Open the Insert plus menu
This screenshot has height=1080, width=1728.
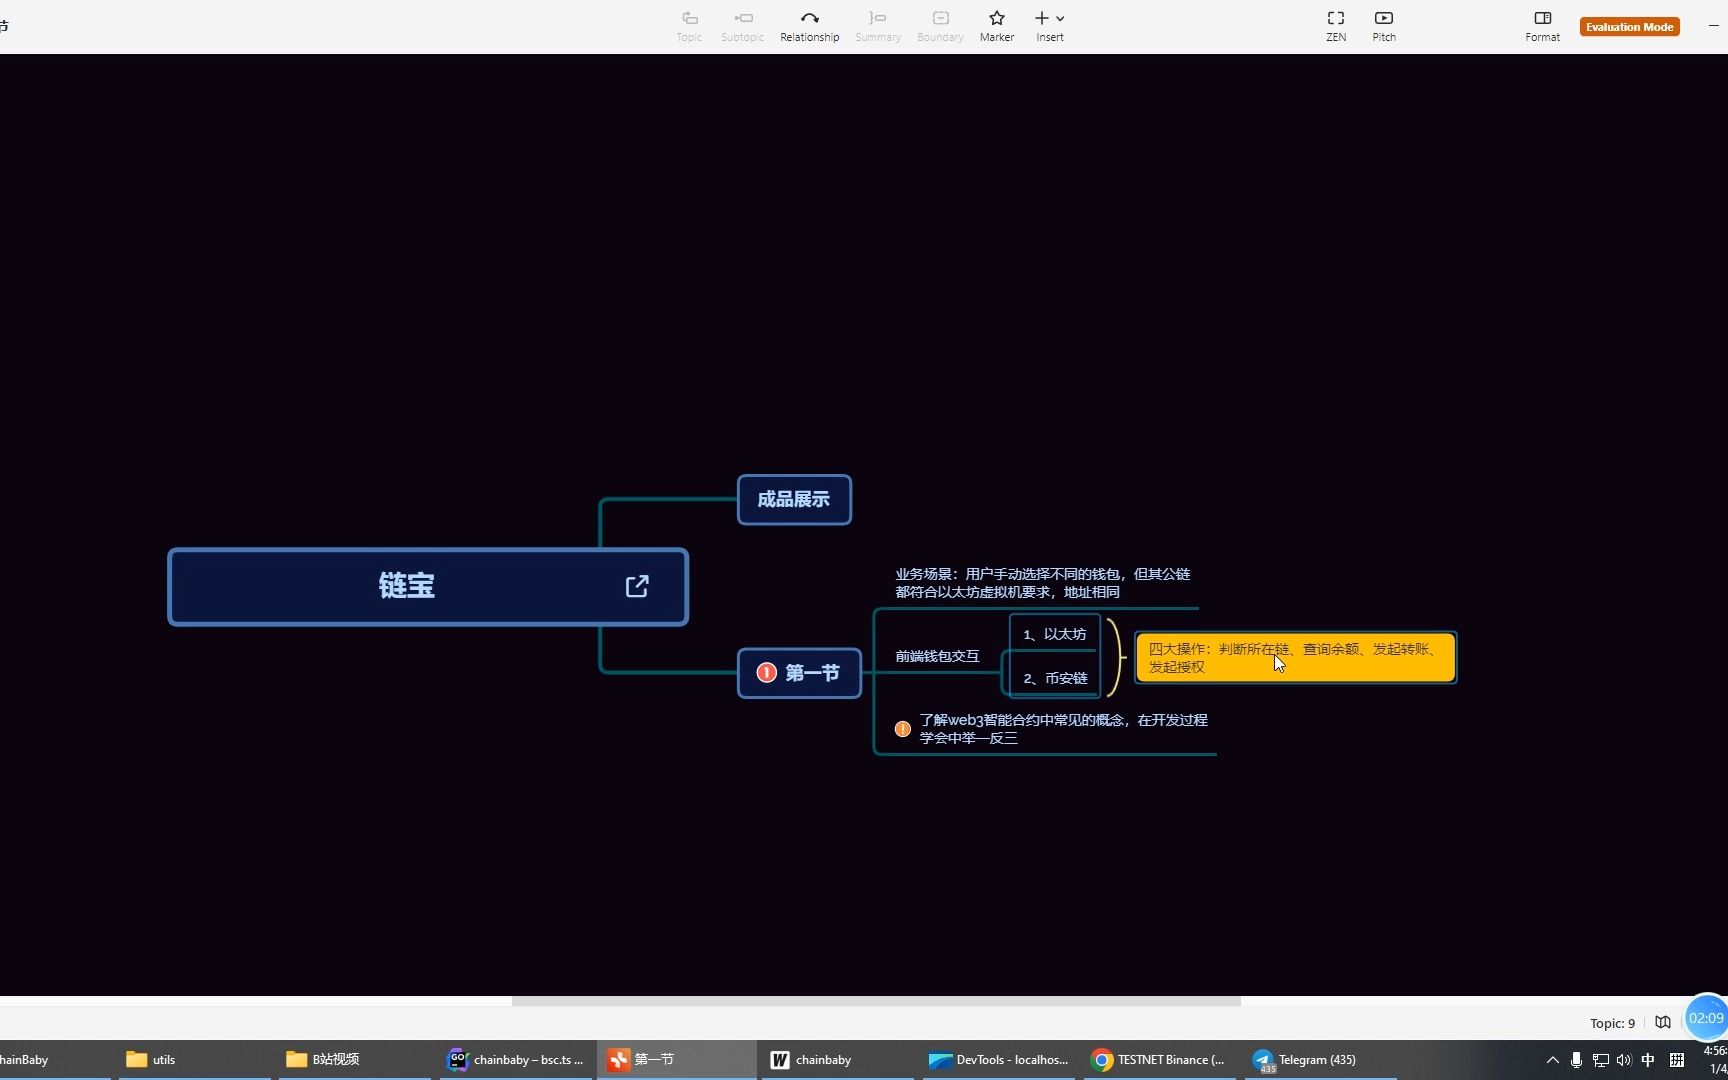[1049, 26]
